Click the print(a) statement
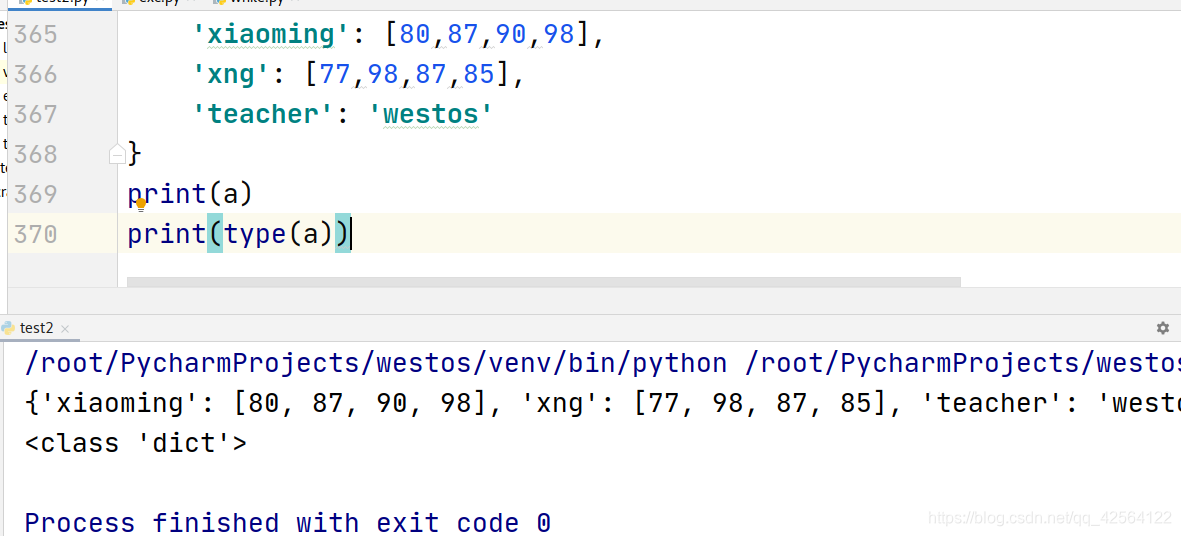 189,194
